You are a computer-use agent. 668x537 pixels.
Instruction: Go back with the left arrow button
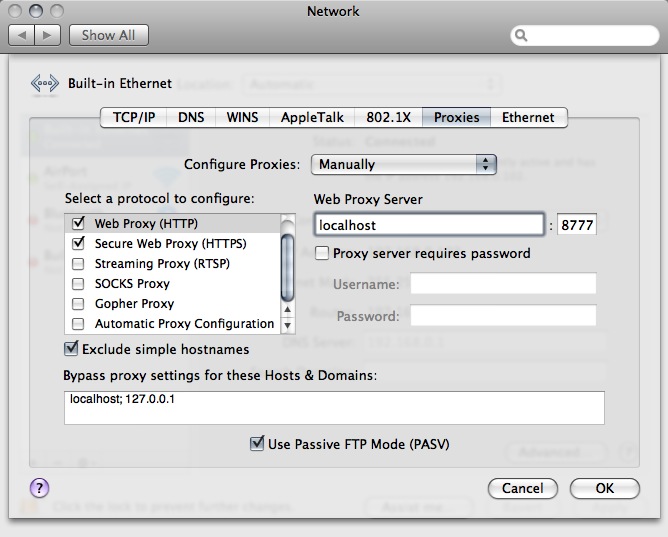[22, 35]
